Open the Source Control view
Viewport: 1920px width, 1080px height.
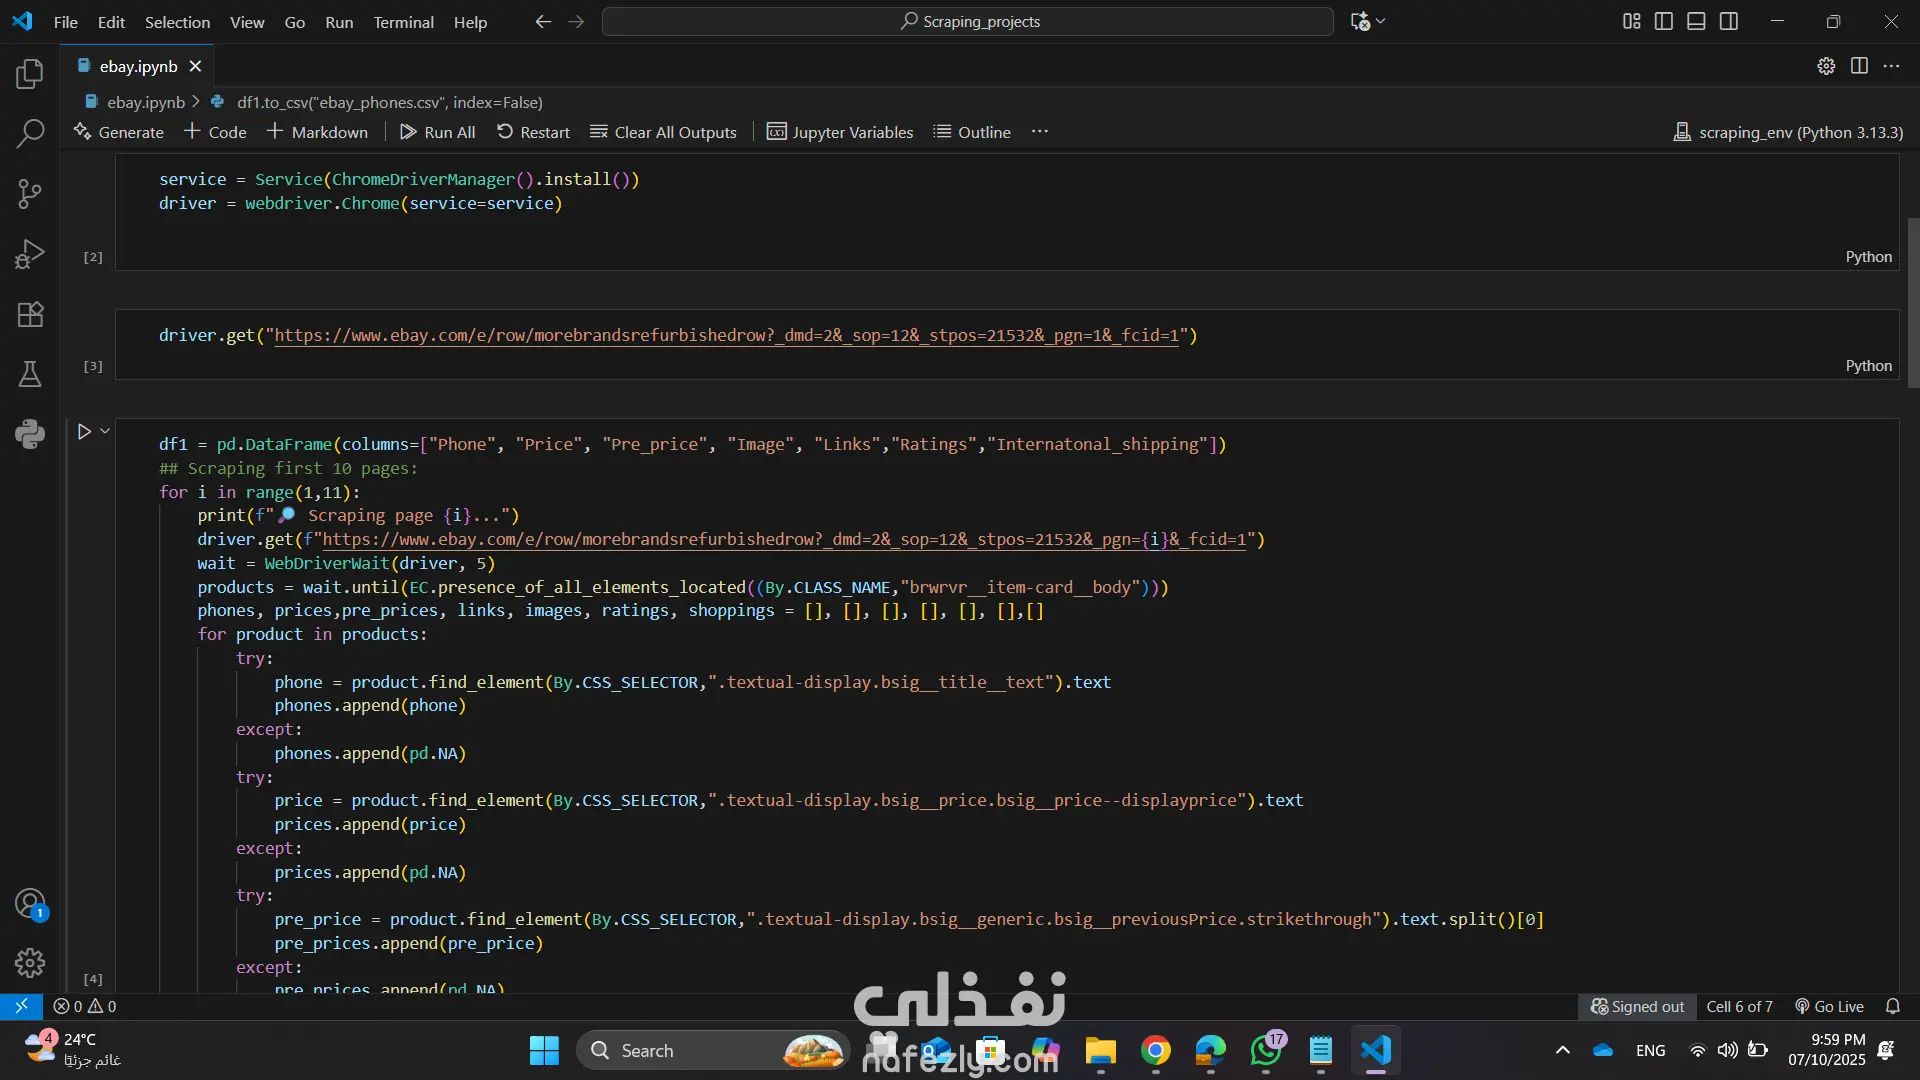point(30,194)
